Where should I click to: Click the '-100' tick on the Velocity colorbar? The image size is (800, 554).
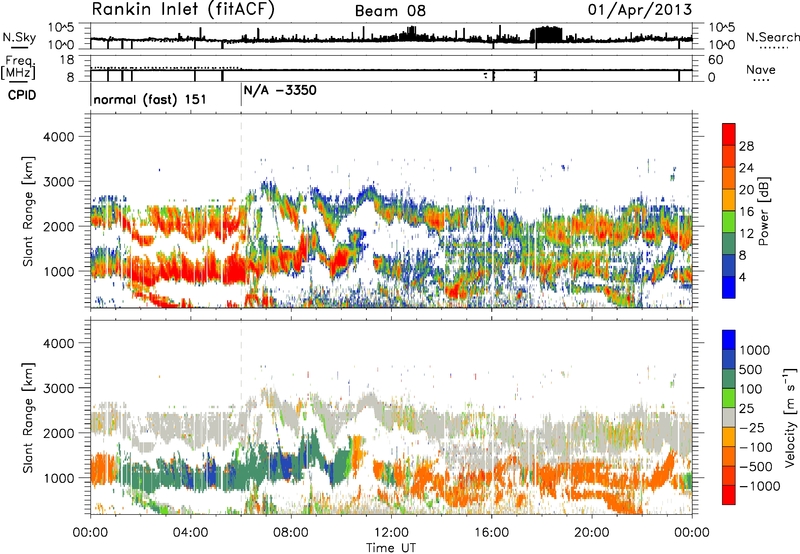(x=755, y=447)
